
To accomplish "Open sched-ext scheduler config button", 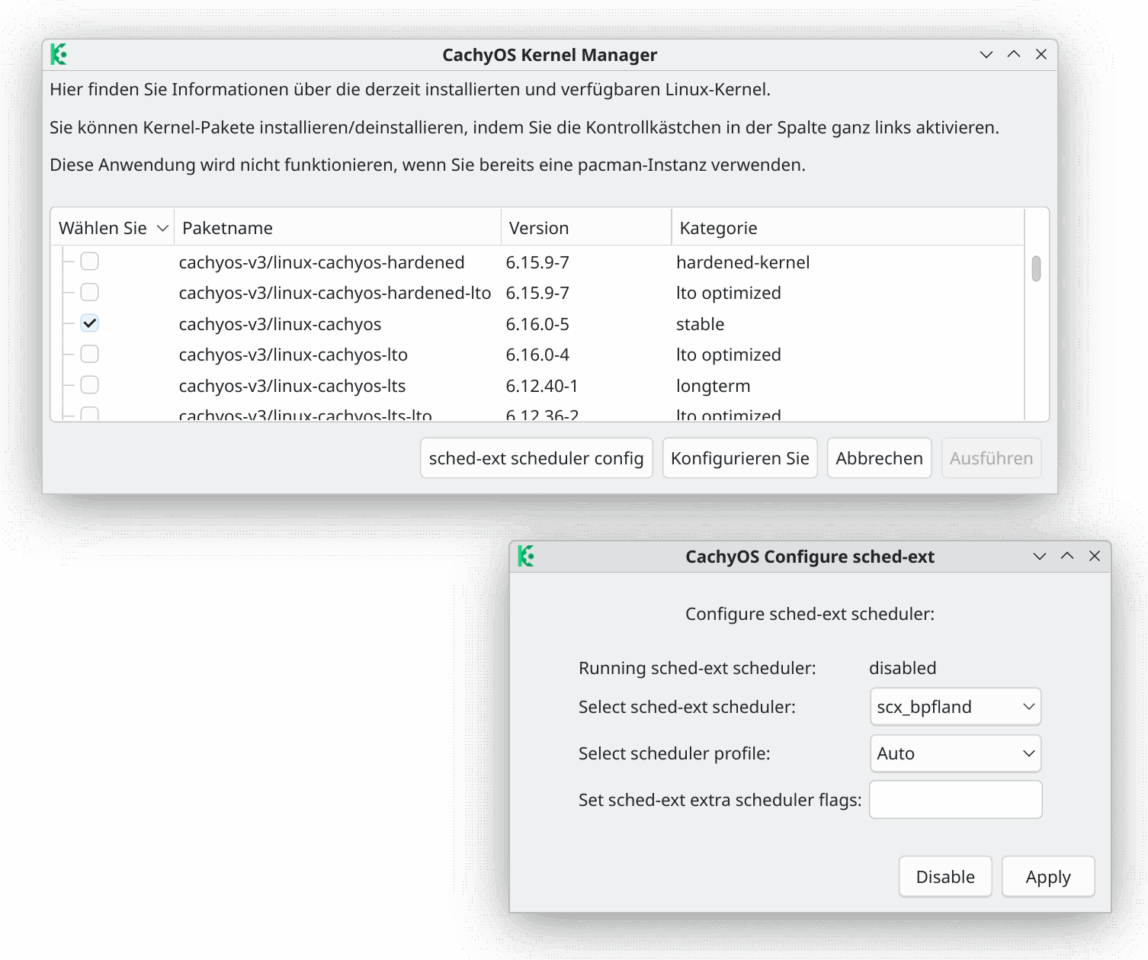I will pyautogui.click(x=536, y=459).
